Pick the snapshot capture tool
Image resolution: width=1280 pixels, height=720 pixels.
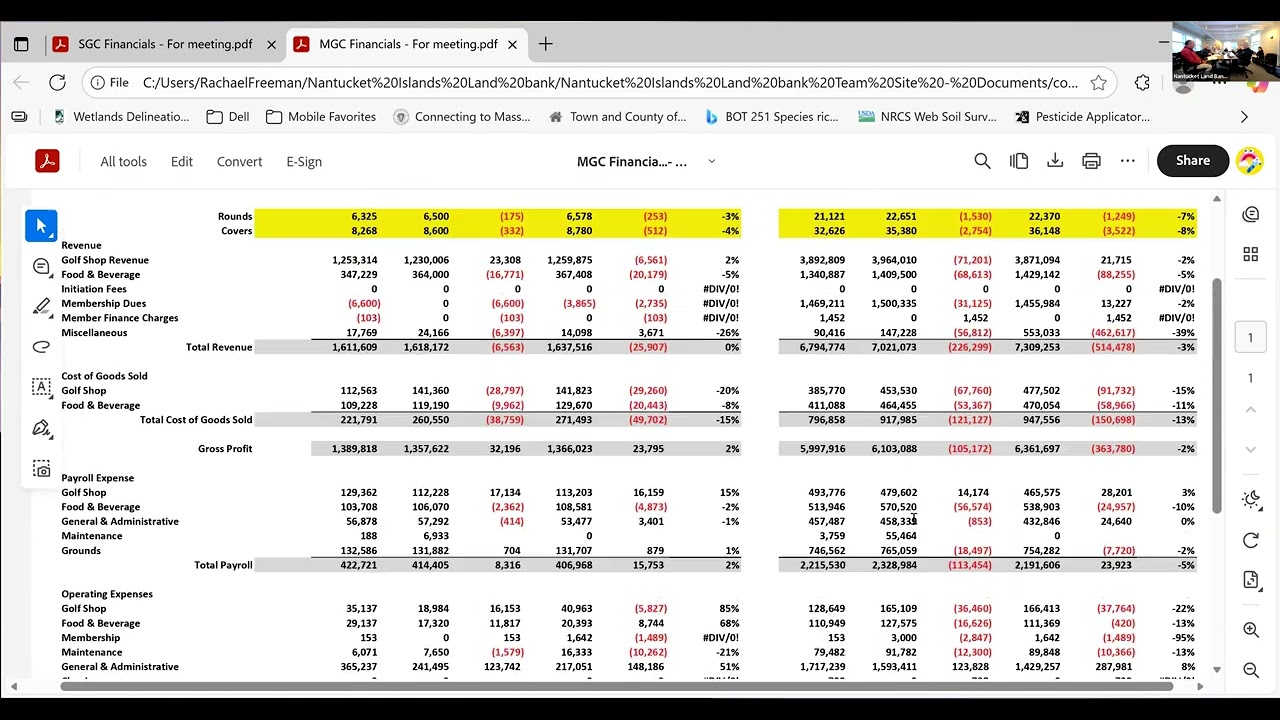pos(41,469)
